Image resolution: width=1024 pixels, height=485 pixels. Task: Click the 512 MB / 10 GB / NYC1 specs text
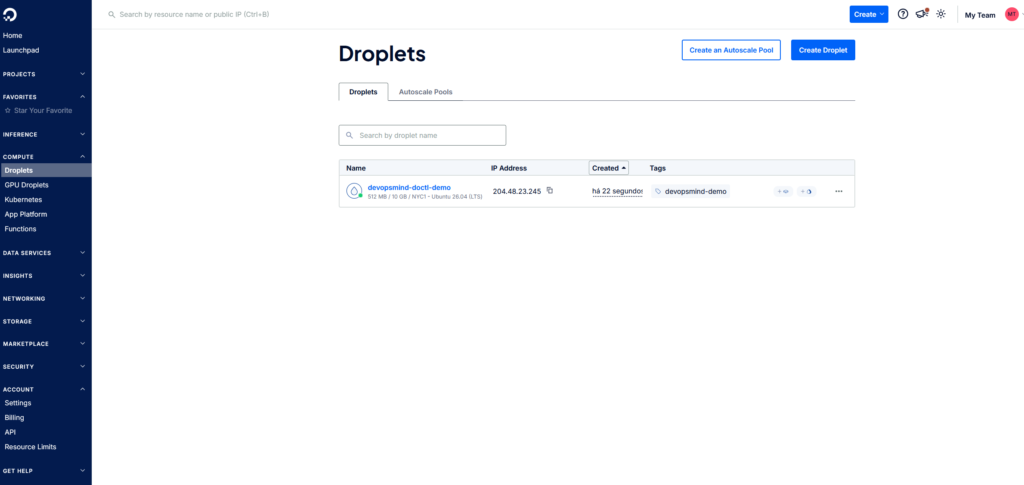point(425,196)
